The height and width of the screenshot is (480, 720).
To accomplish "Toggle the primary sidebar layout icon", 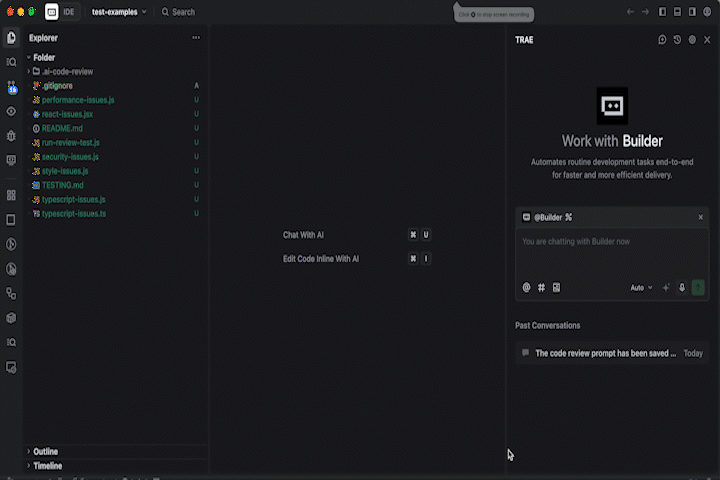I will click(x=662, y=12).
